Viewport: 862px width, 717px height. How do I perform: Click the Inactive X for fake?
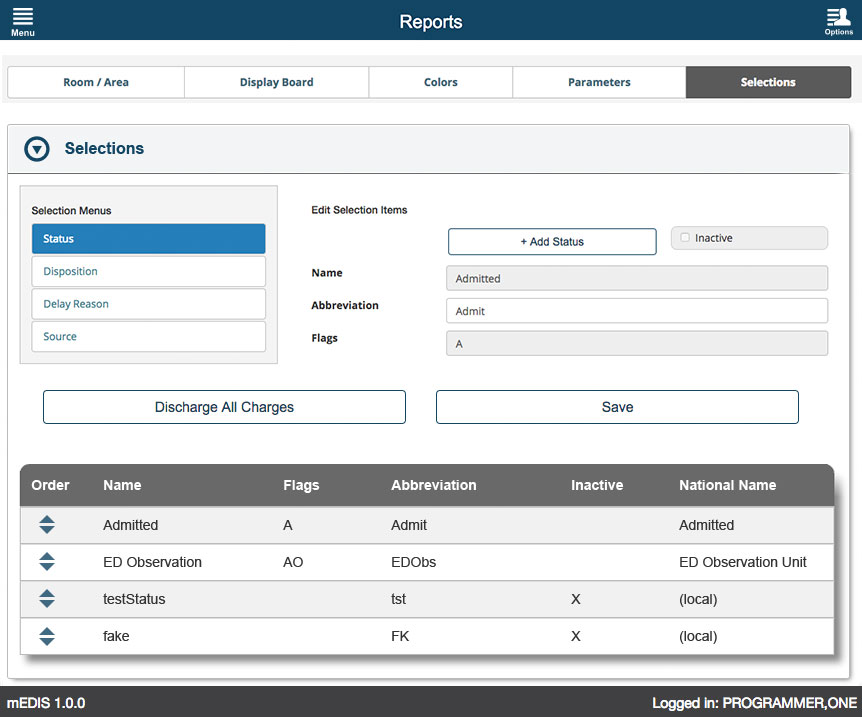(576, 636)
